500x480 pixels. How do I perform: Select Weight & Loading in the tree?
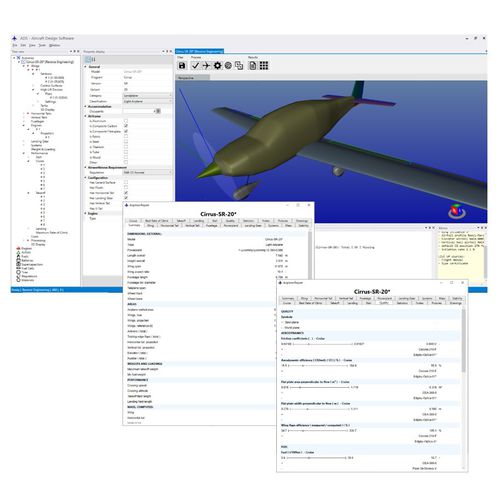pos(43,149)
